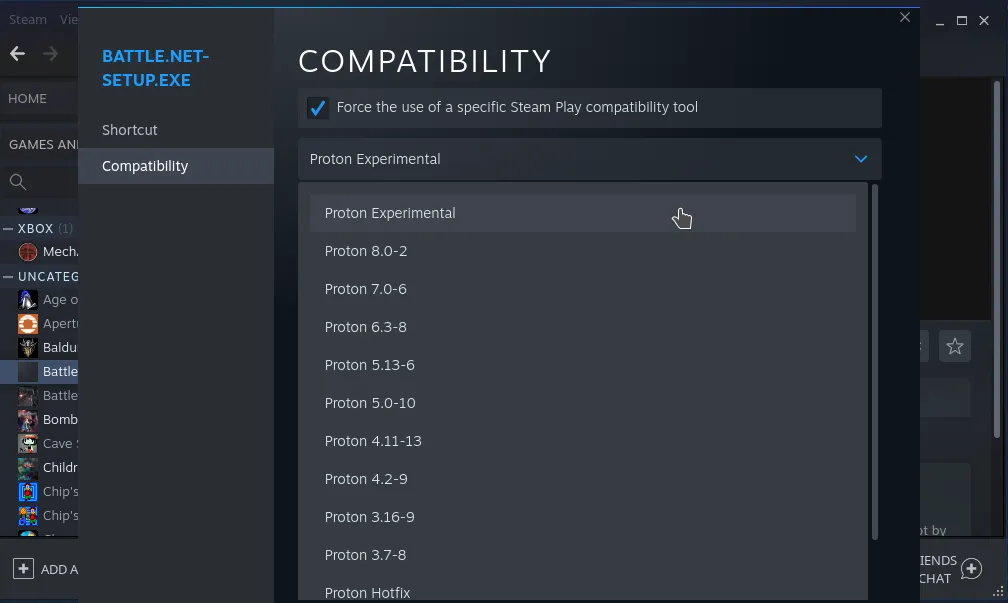Select Proton Experimental in dropdown list
1008x603 pixels.
[390, 213]
